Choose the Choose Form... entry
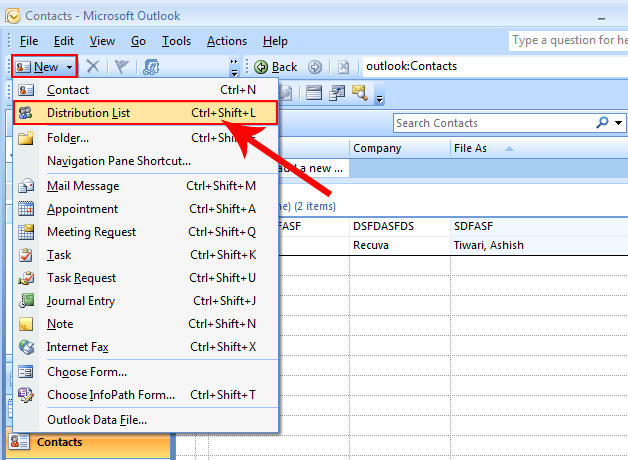 coord(146,372)
